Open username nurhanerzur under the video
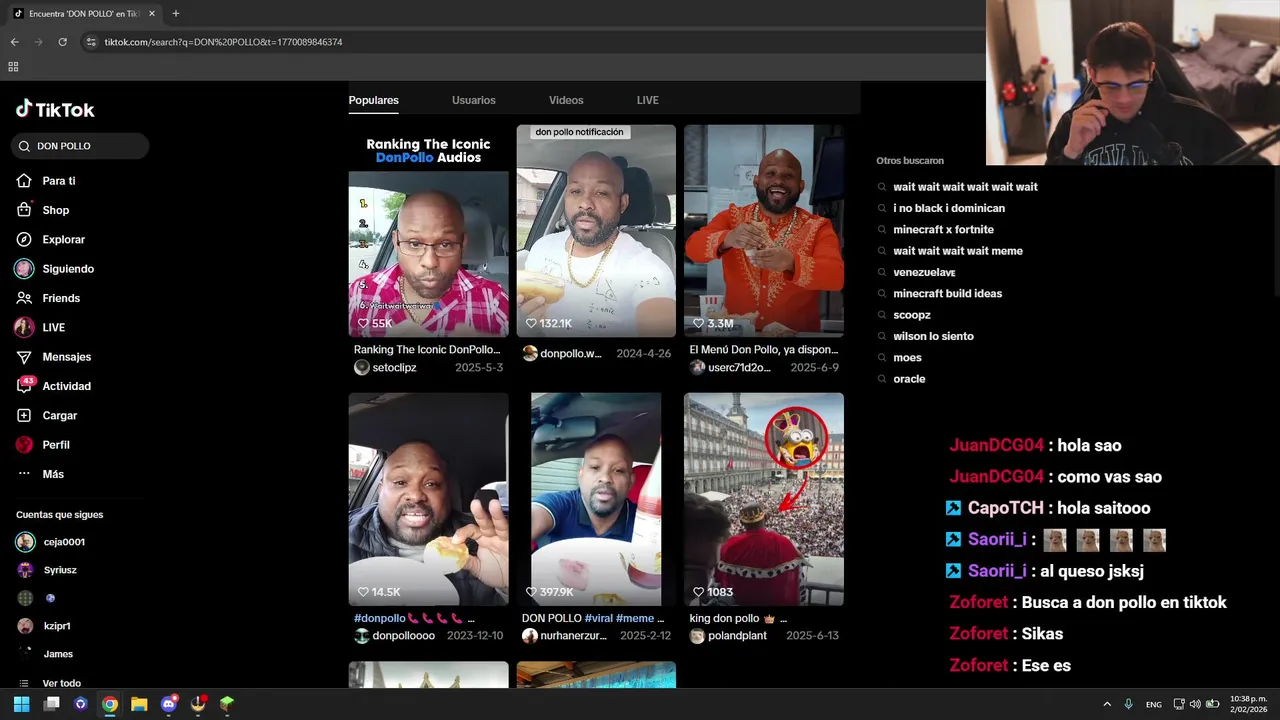Screen dimensions: 1280x720 (573, 636)
